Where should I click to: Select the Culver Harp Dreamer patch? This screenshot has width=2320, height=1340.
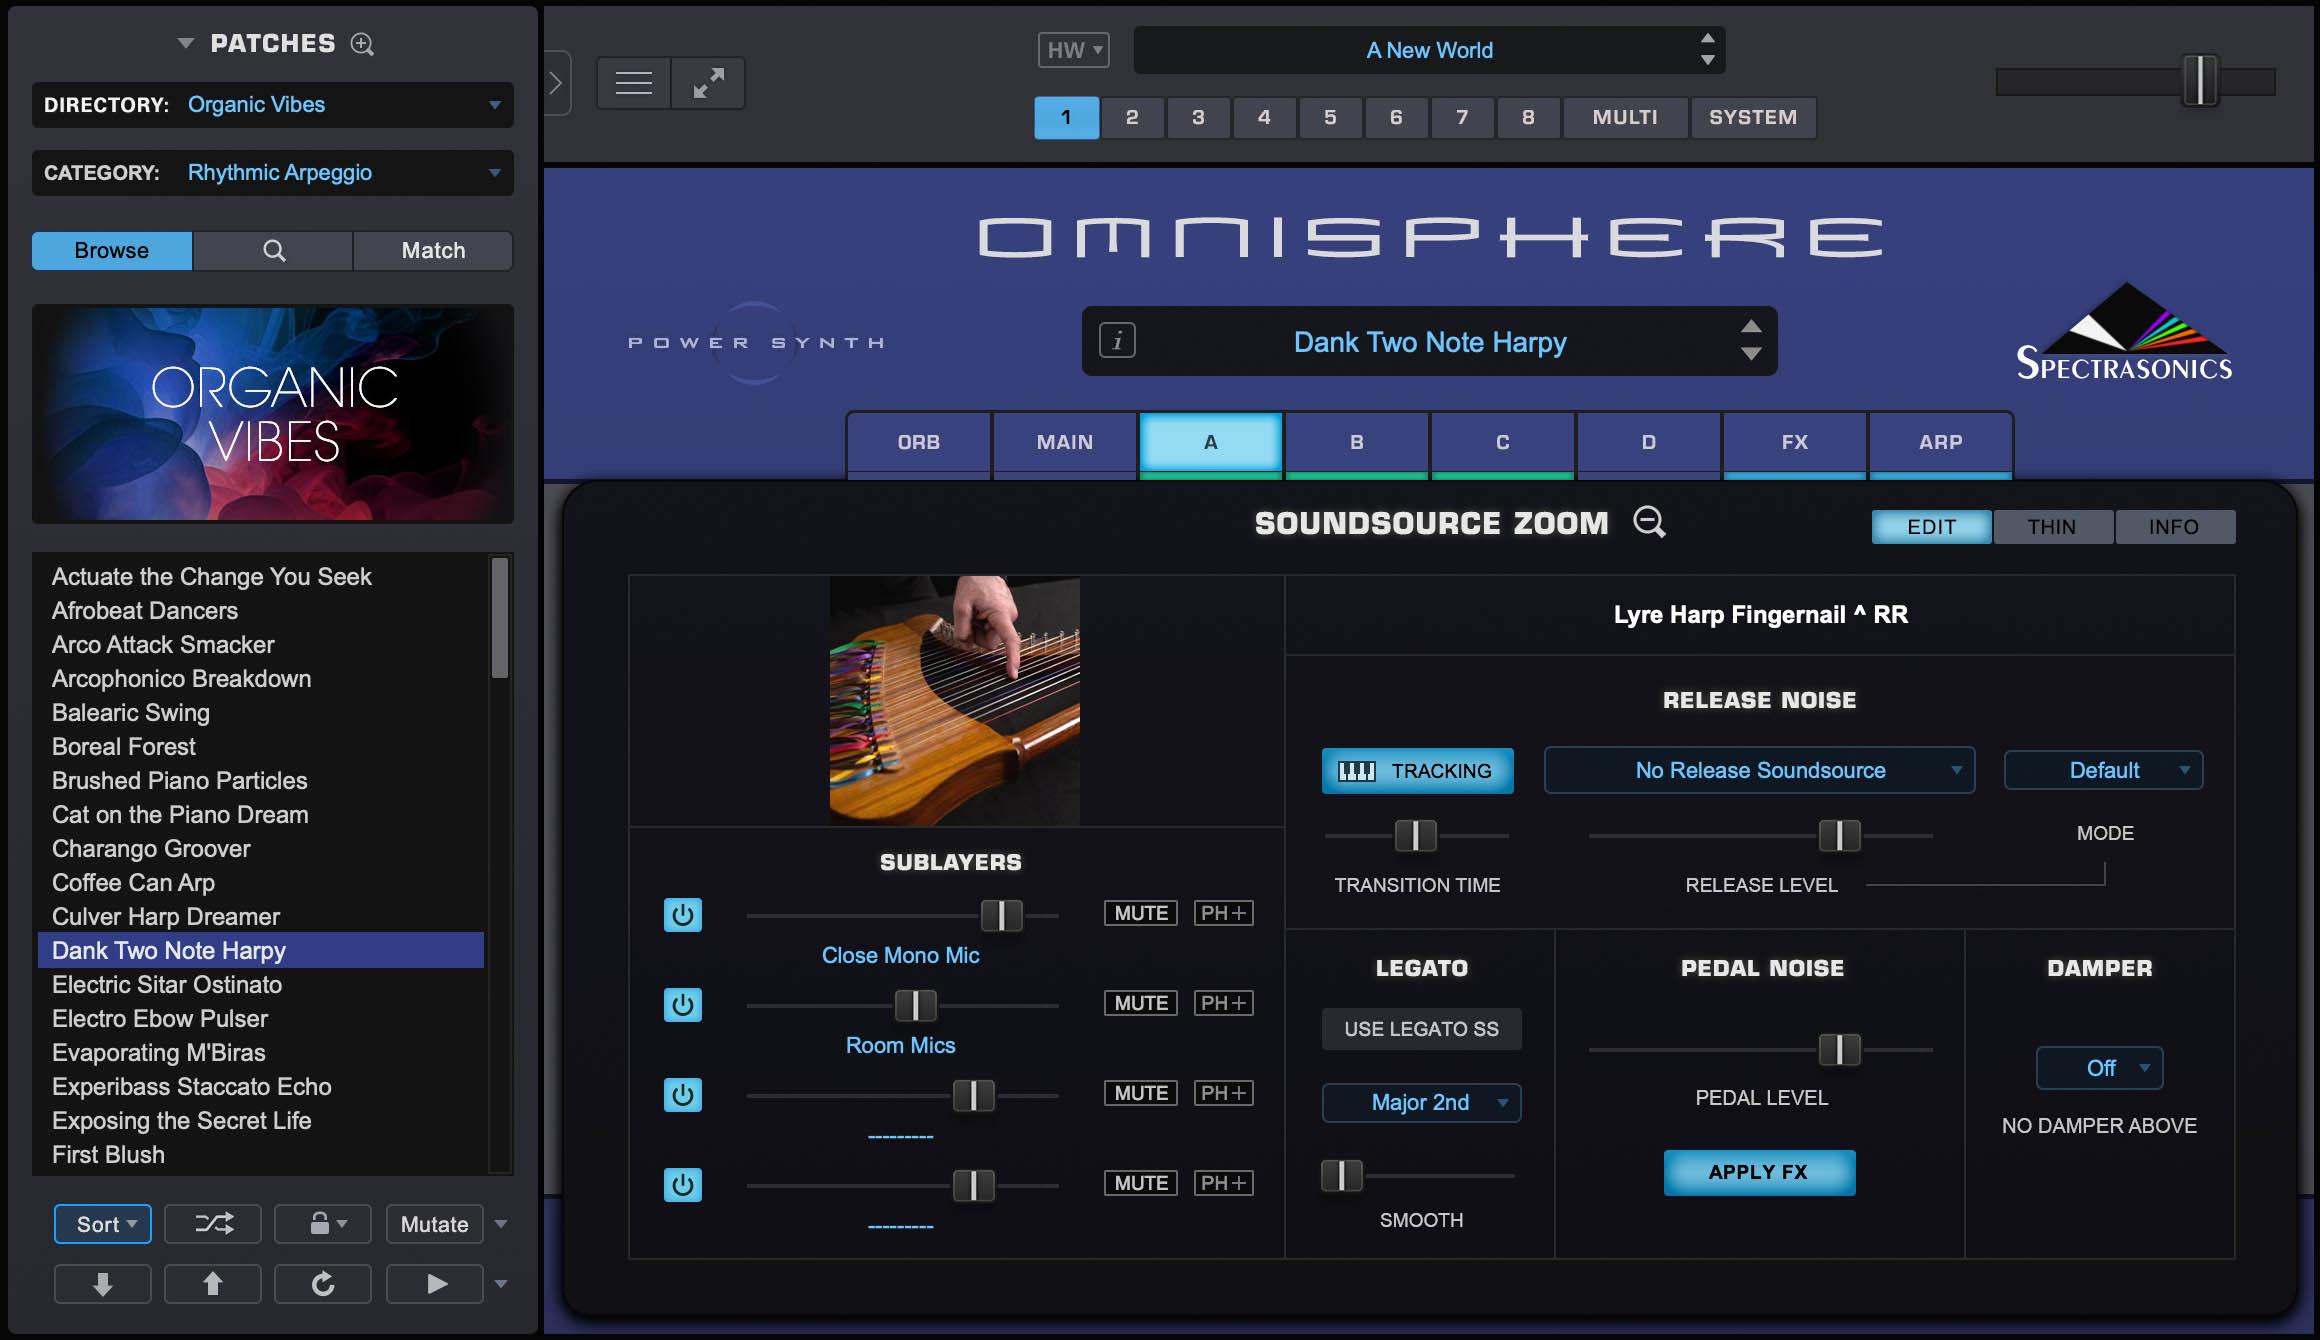pyautogui.click(x=165, y=916)
